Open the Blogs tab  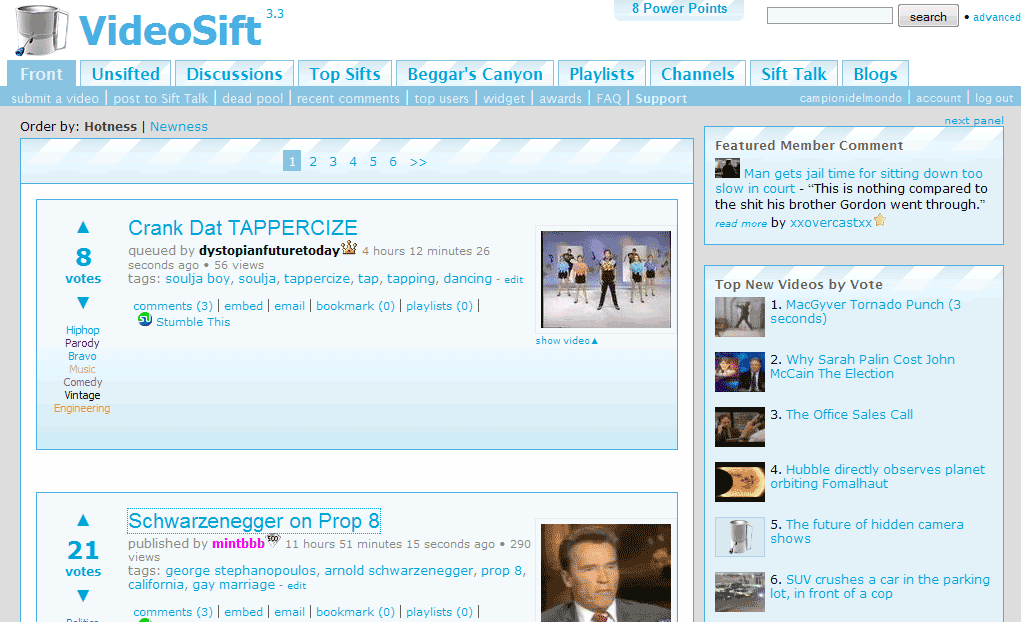pos(875,74)
